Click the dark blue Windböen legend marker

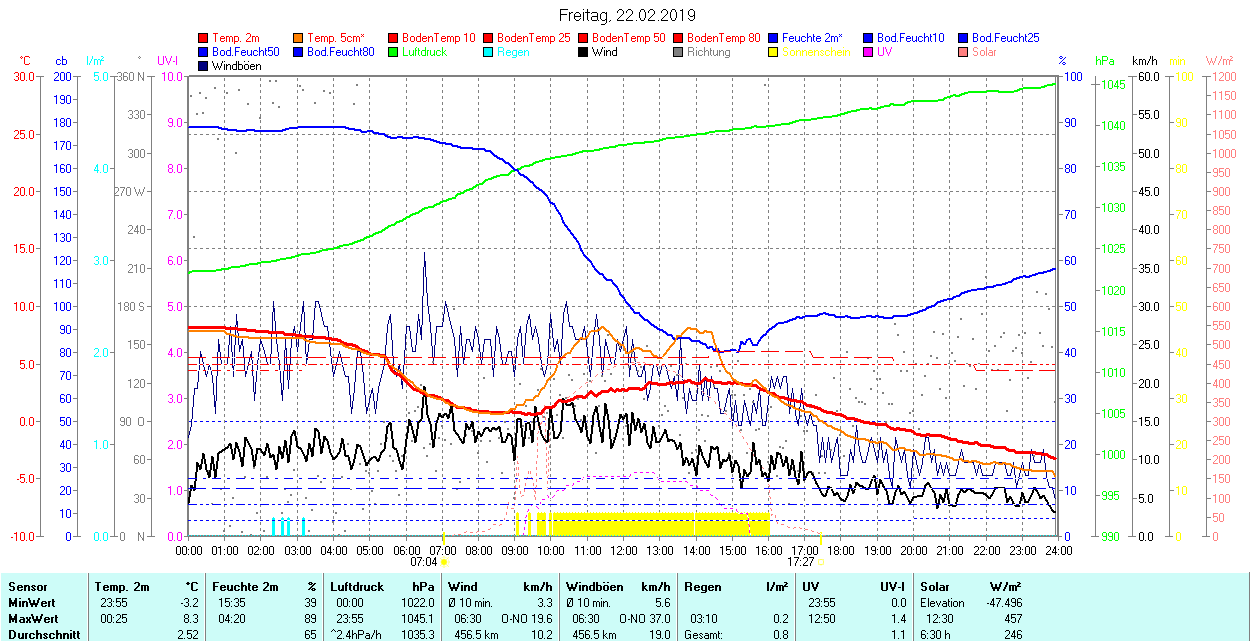point(204,66)
